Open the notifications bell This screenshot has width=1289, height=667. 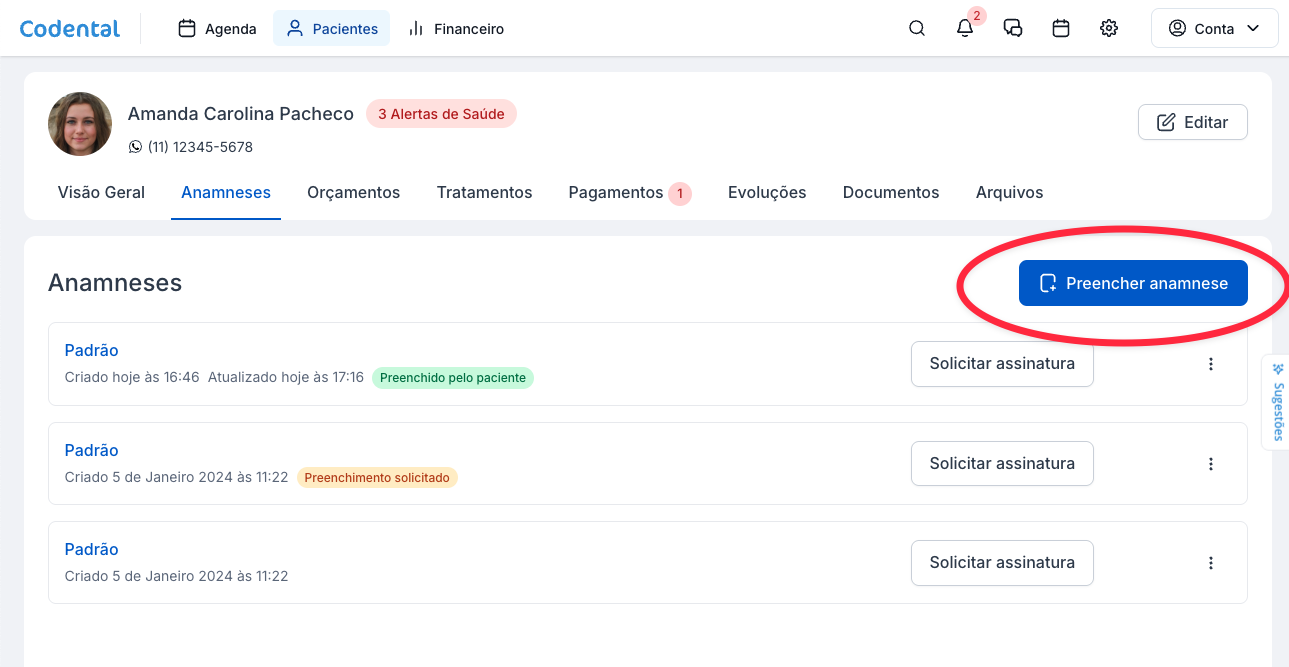click(964, 28)
